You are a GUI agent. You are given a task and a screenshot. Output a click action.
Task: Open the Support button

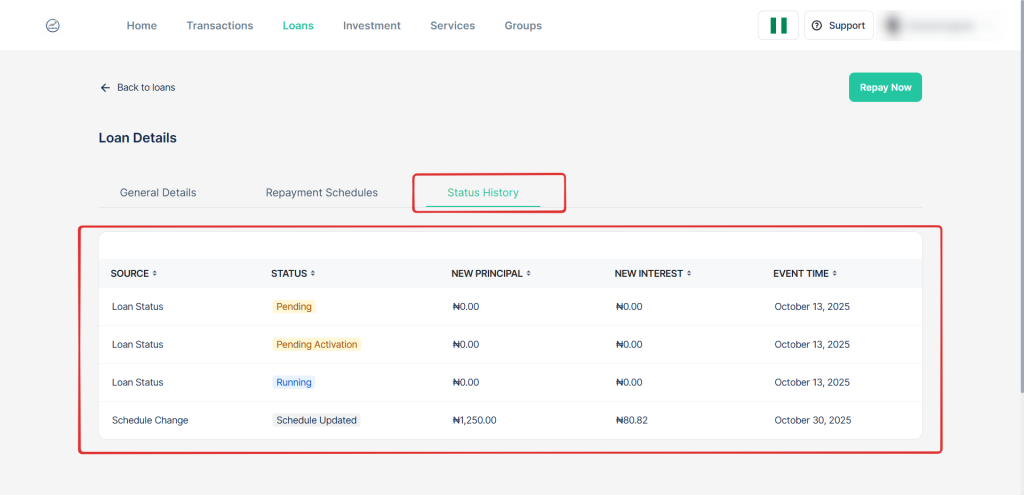pos(839,25)
